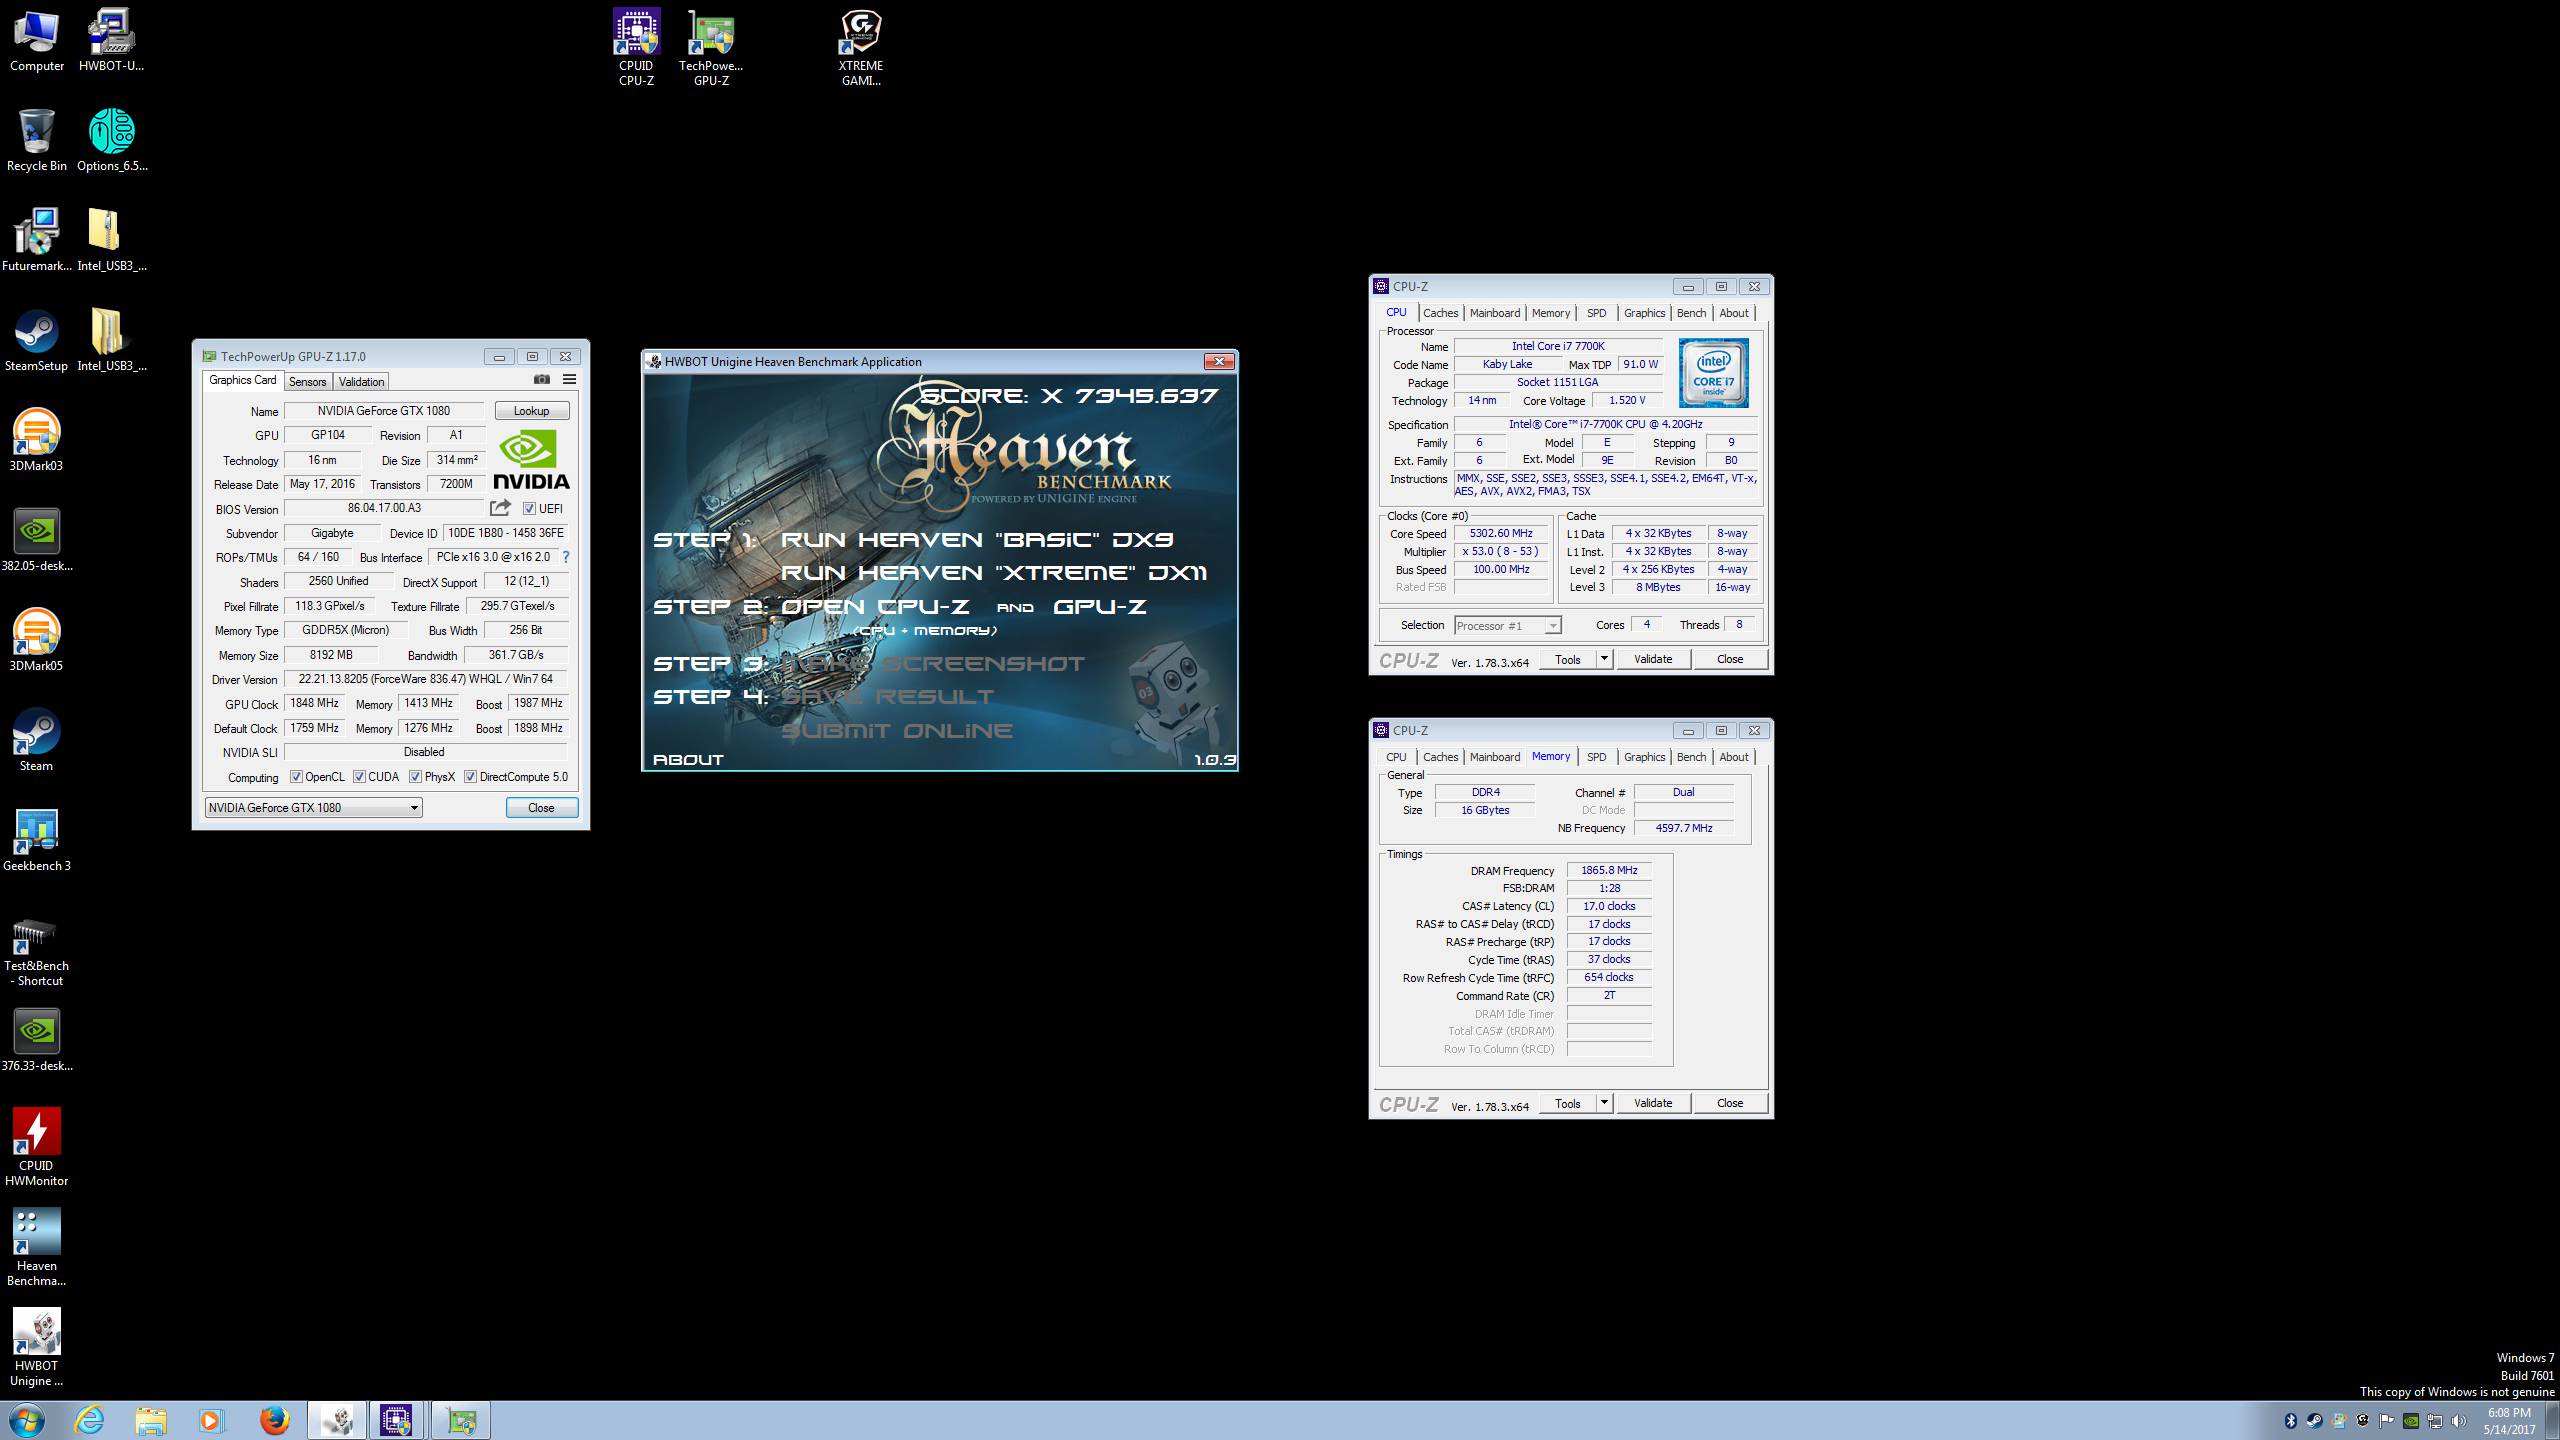2560x1440 pixels.
Task: Open the Options_6.5... desktop icon
Action: click(111, 141)
